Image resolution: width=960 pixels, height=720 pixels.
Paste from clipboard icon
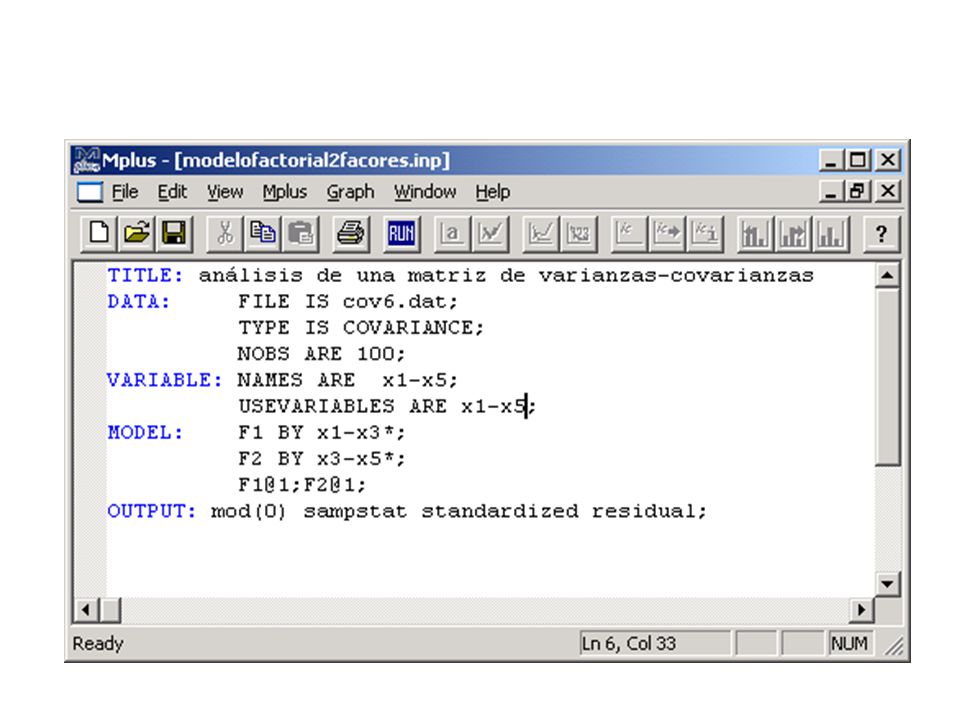300,233
